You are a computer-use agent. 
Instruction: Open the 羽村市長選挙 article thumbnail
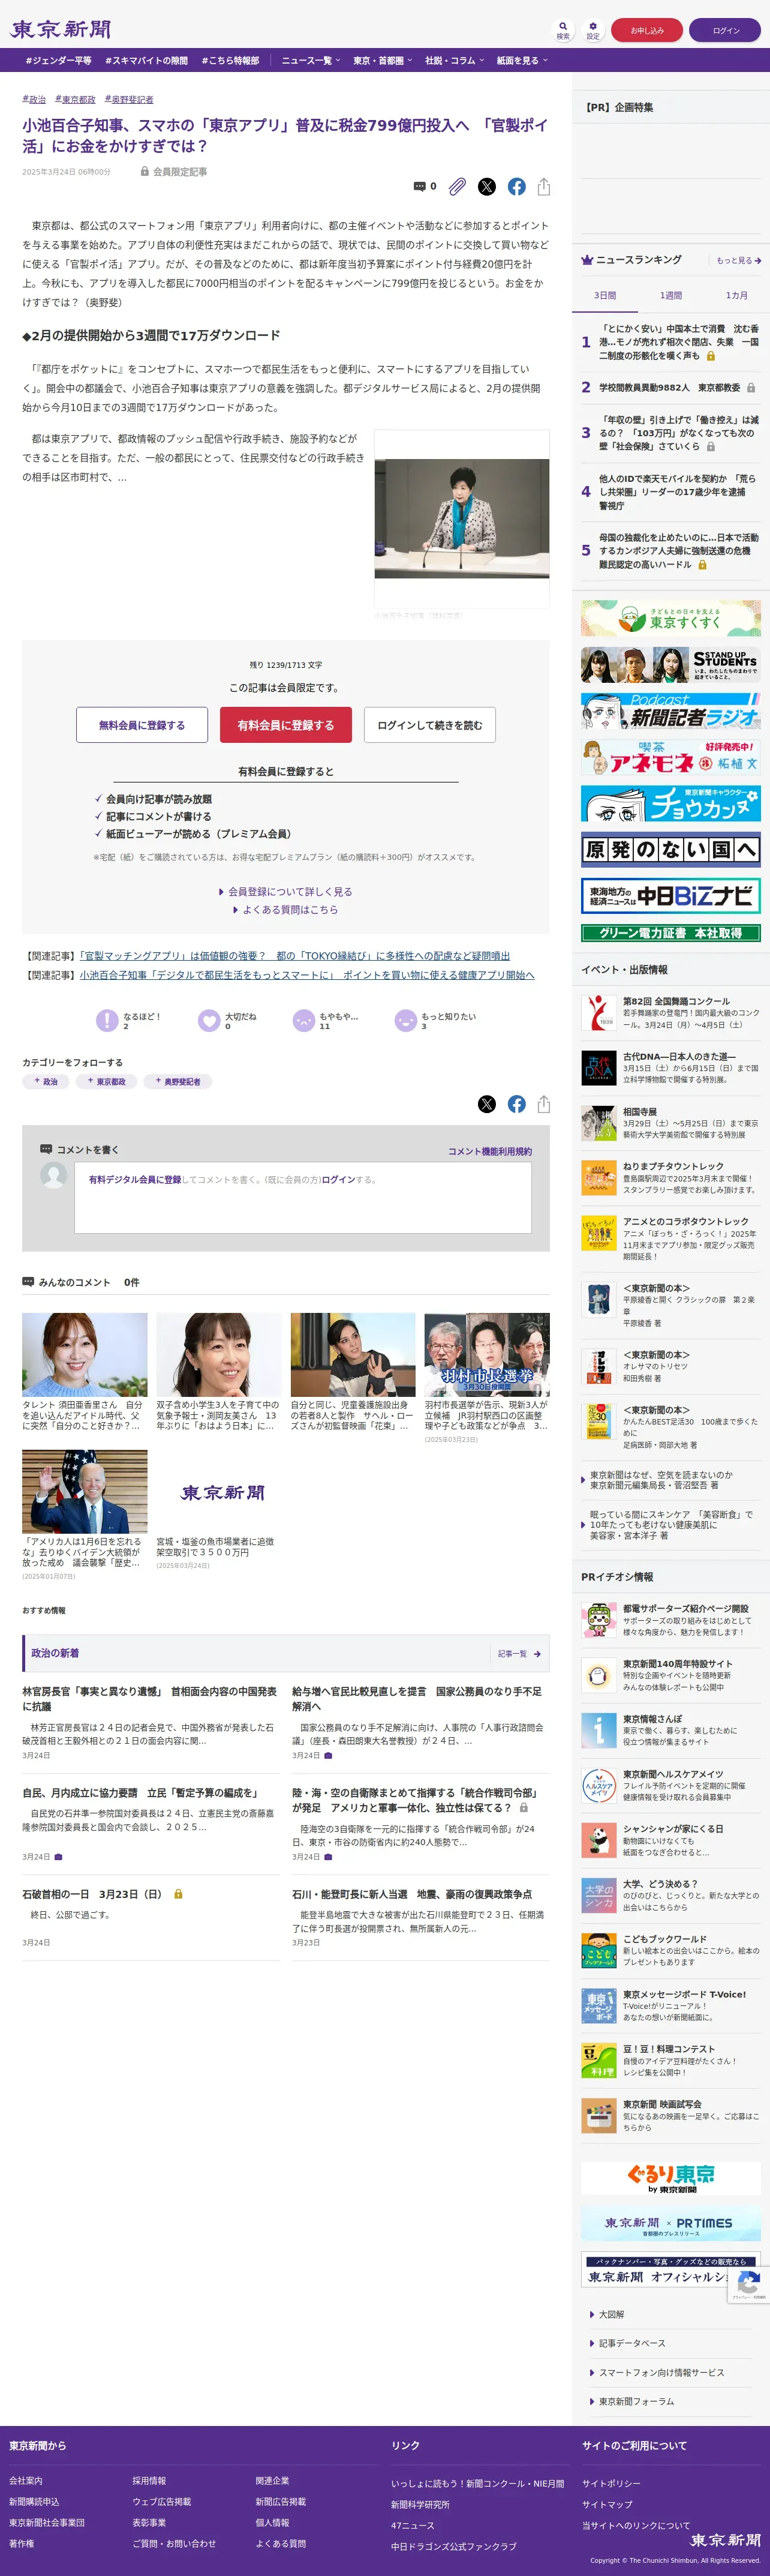point(487,1354)
